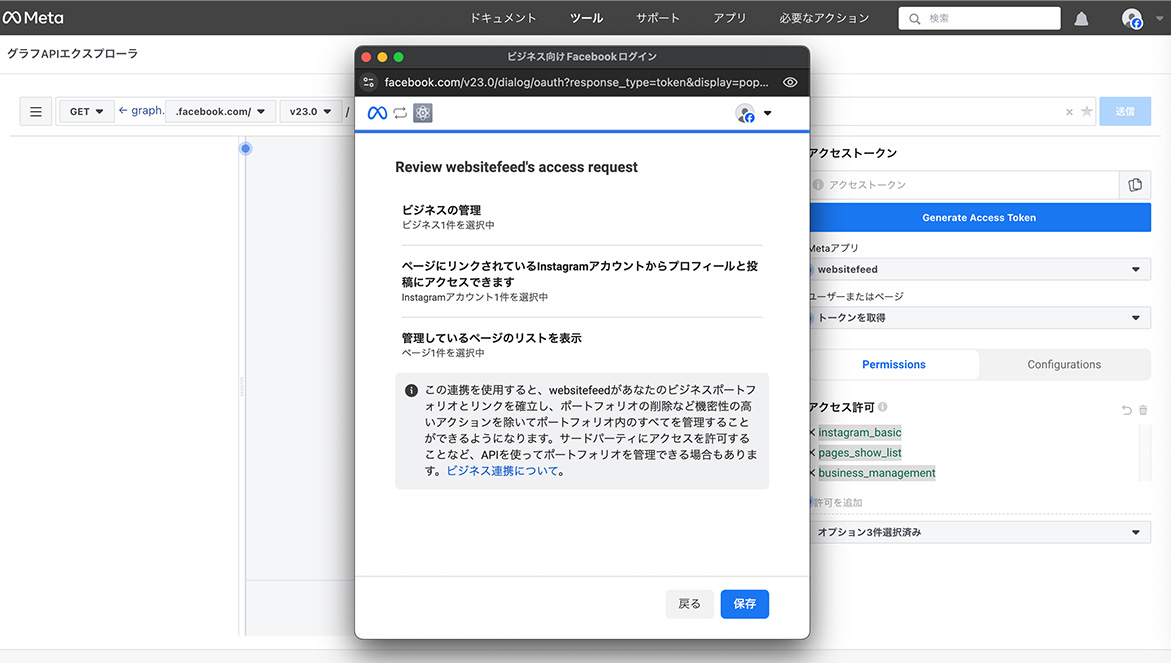Click the Meta logo in the login popup

click(377, 113)
